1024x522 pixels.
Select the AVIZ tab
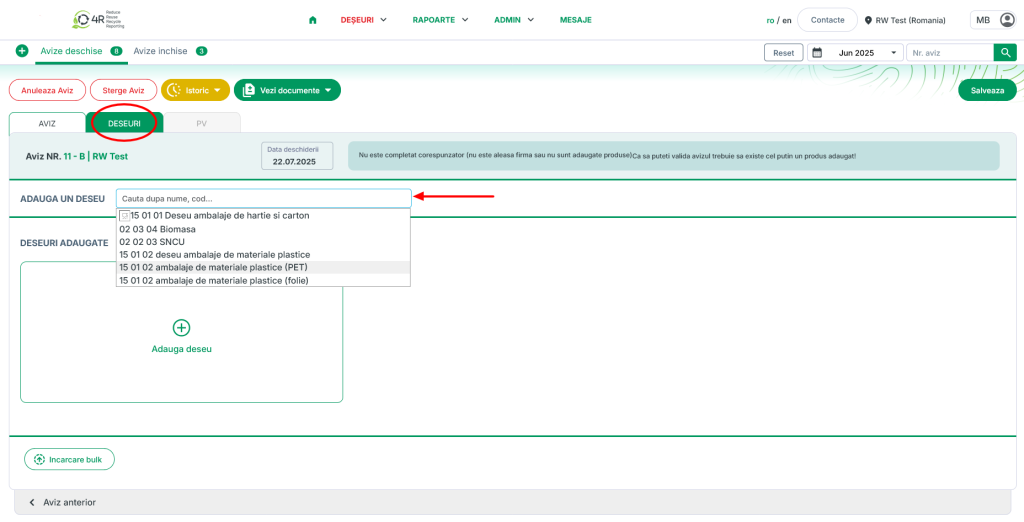tap(47, 123)
